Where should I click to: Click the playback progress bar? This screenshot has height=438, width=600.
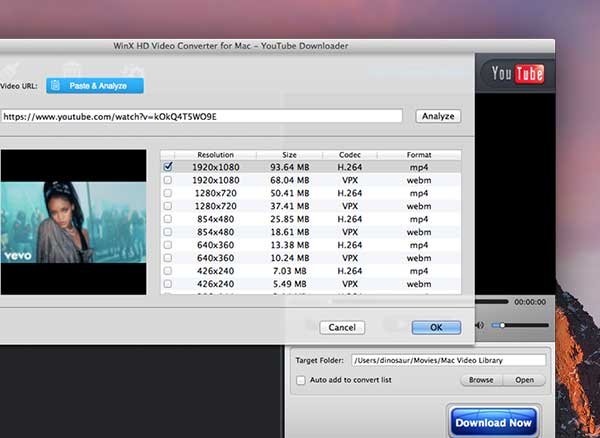[492, 302]
